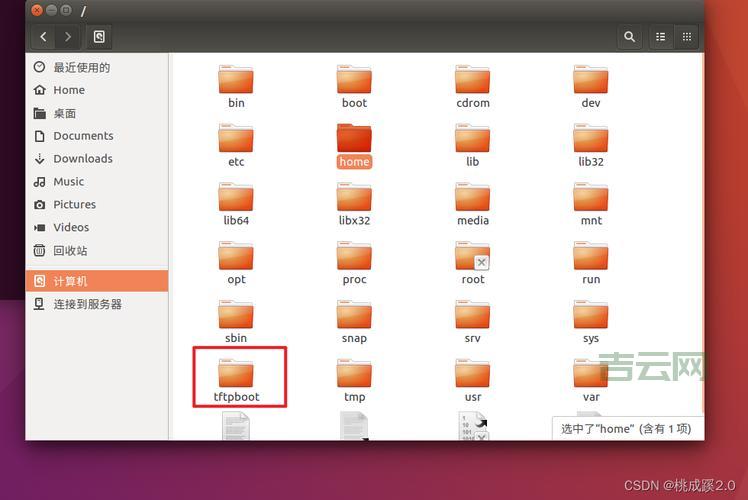The height and width of the screenshot is (500, 748).
Task: Click Connect to Server in the sidebar
Action: click(x=87, y=304)
